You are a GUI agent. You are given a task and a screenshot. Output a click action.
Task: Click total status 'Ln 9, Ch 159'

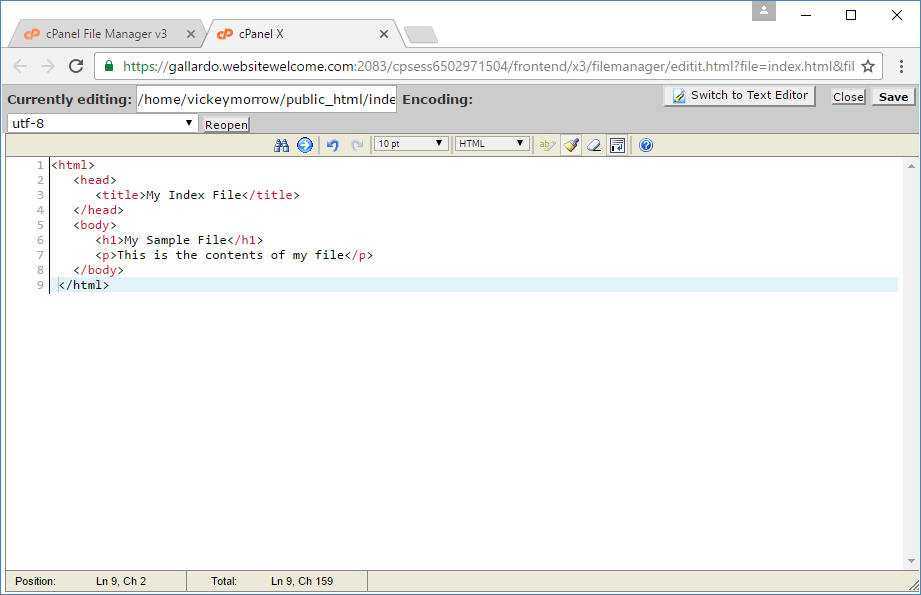point(302,581)
